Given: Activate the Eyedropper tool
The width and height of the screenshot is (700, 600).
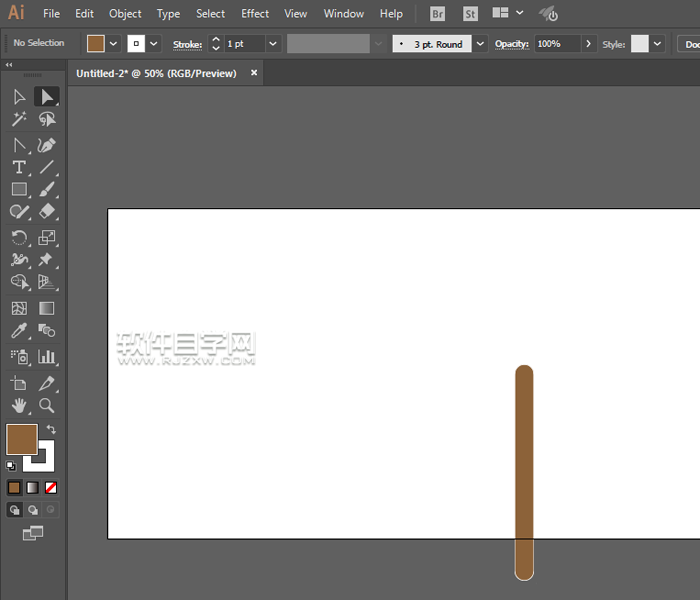Looking at the screenshot, I should tap(19, 331).
